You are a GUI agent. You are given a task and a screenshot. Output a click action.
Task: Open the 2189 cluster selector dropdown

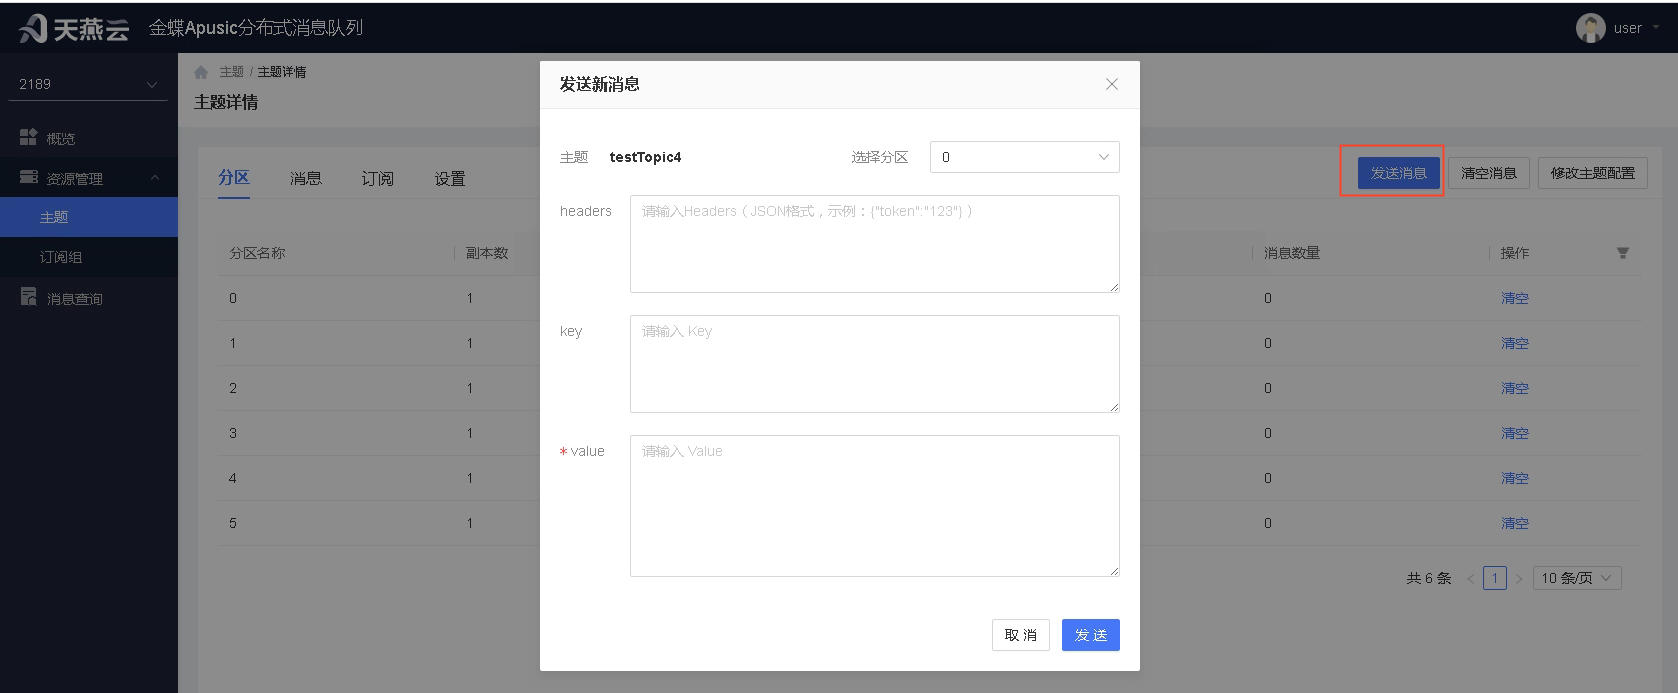(x=88, y=84)
